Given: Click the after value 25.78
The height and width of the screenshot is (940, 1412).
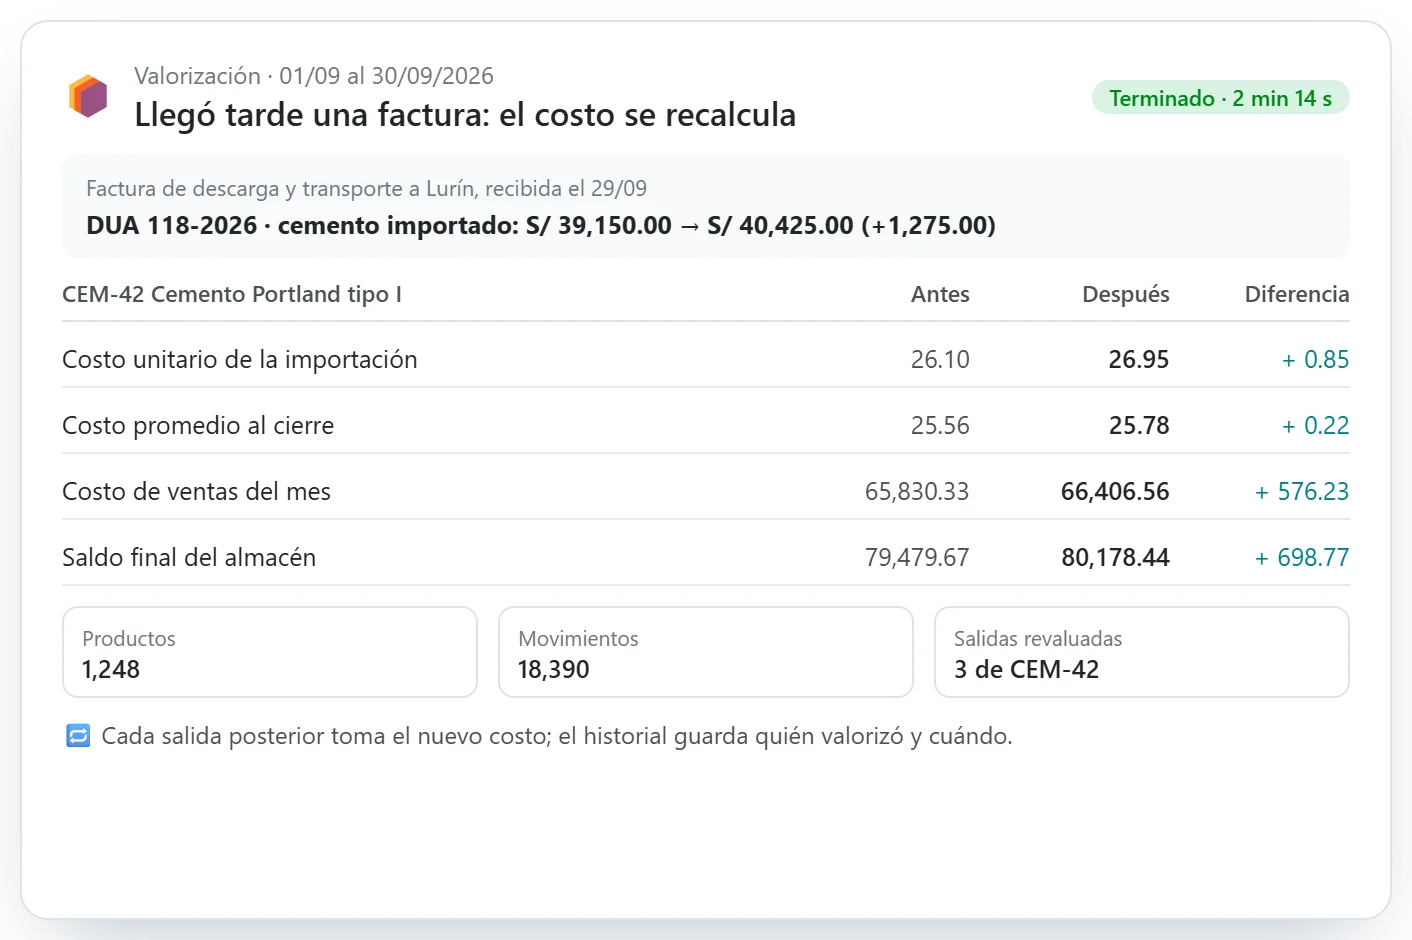Looking at the screenshot, I should coord(1139,425).
